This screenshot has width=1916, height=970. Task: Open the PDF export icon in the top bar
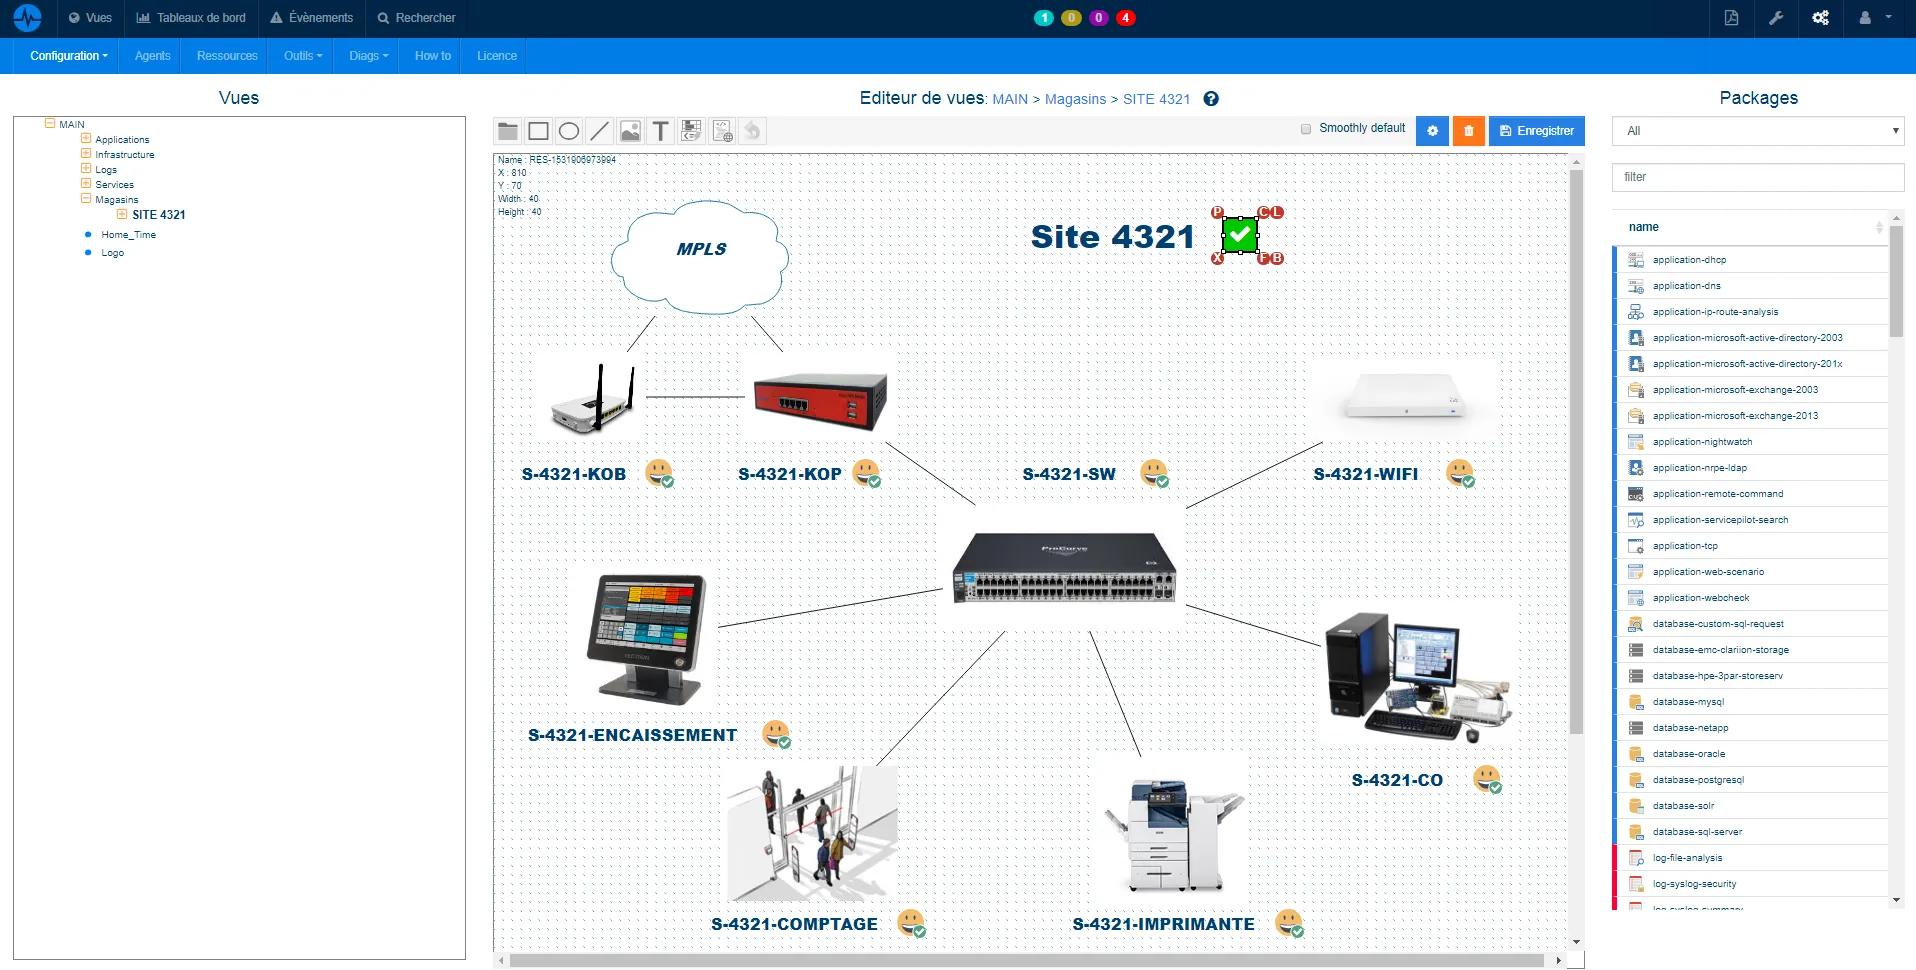click(x=1732, y=18)
